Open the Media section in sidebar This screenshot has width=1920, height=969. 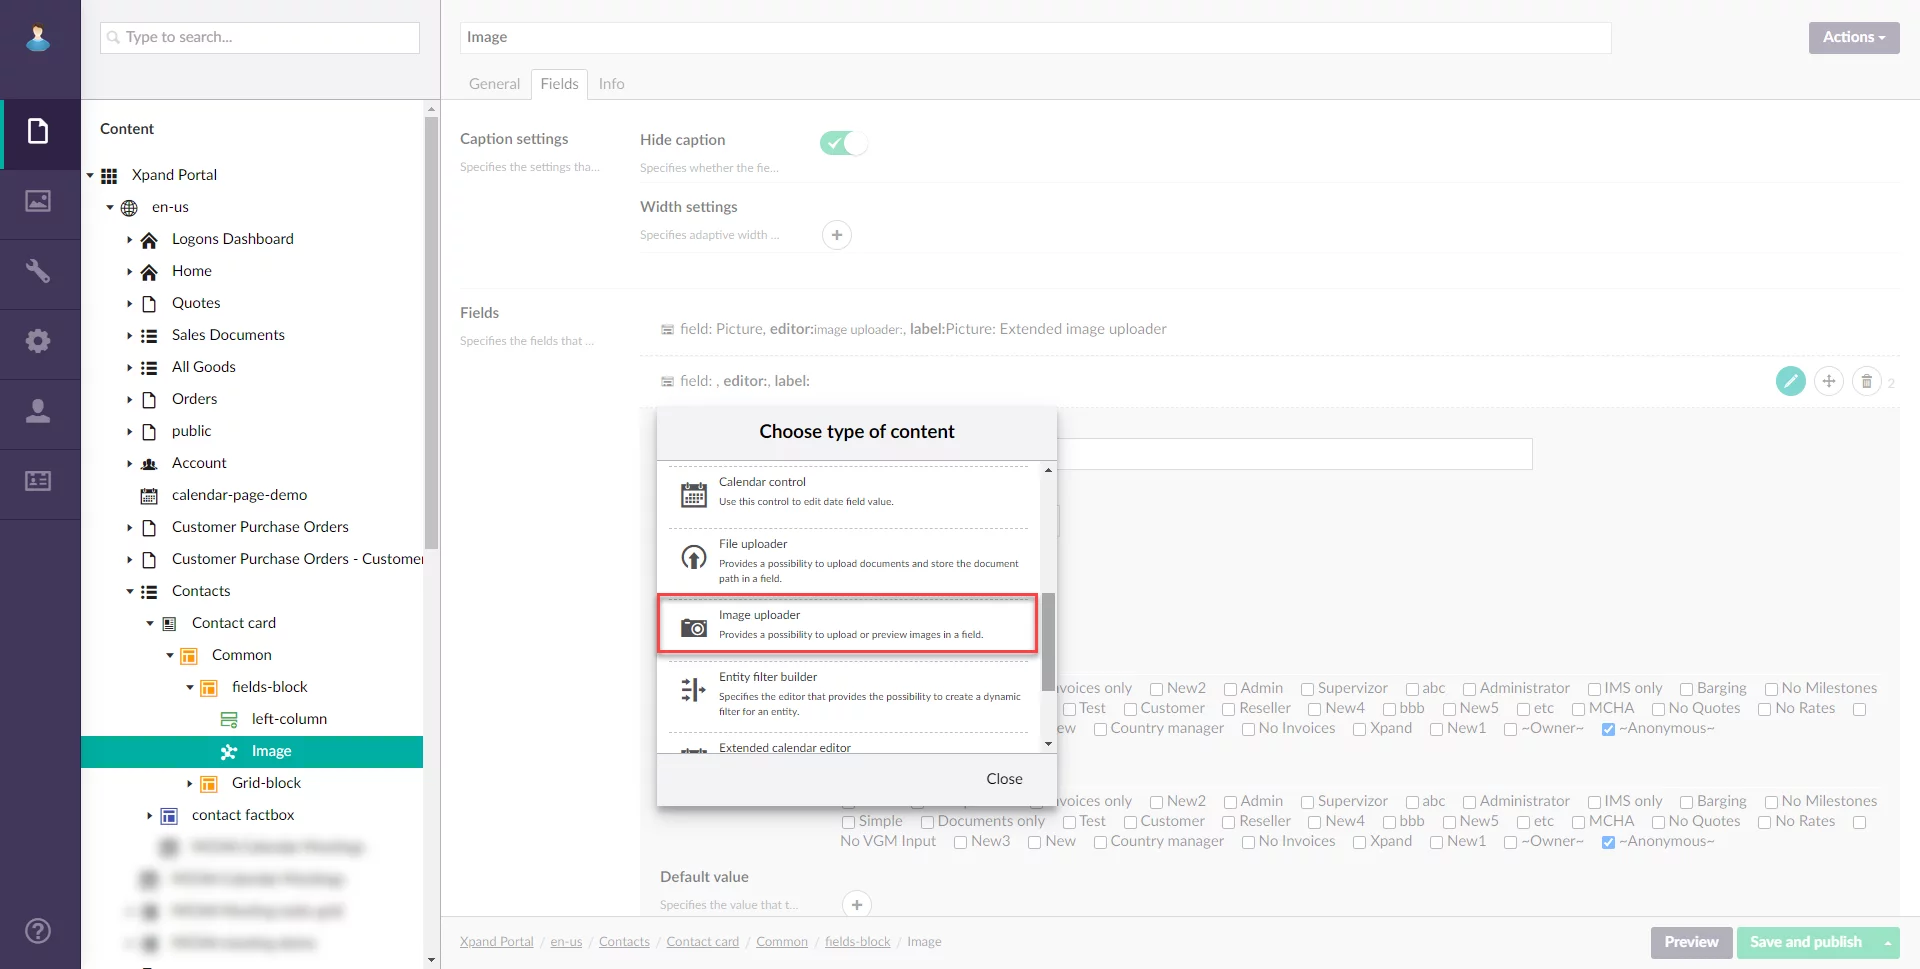point(38,202)
